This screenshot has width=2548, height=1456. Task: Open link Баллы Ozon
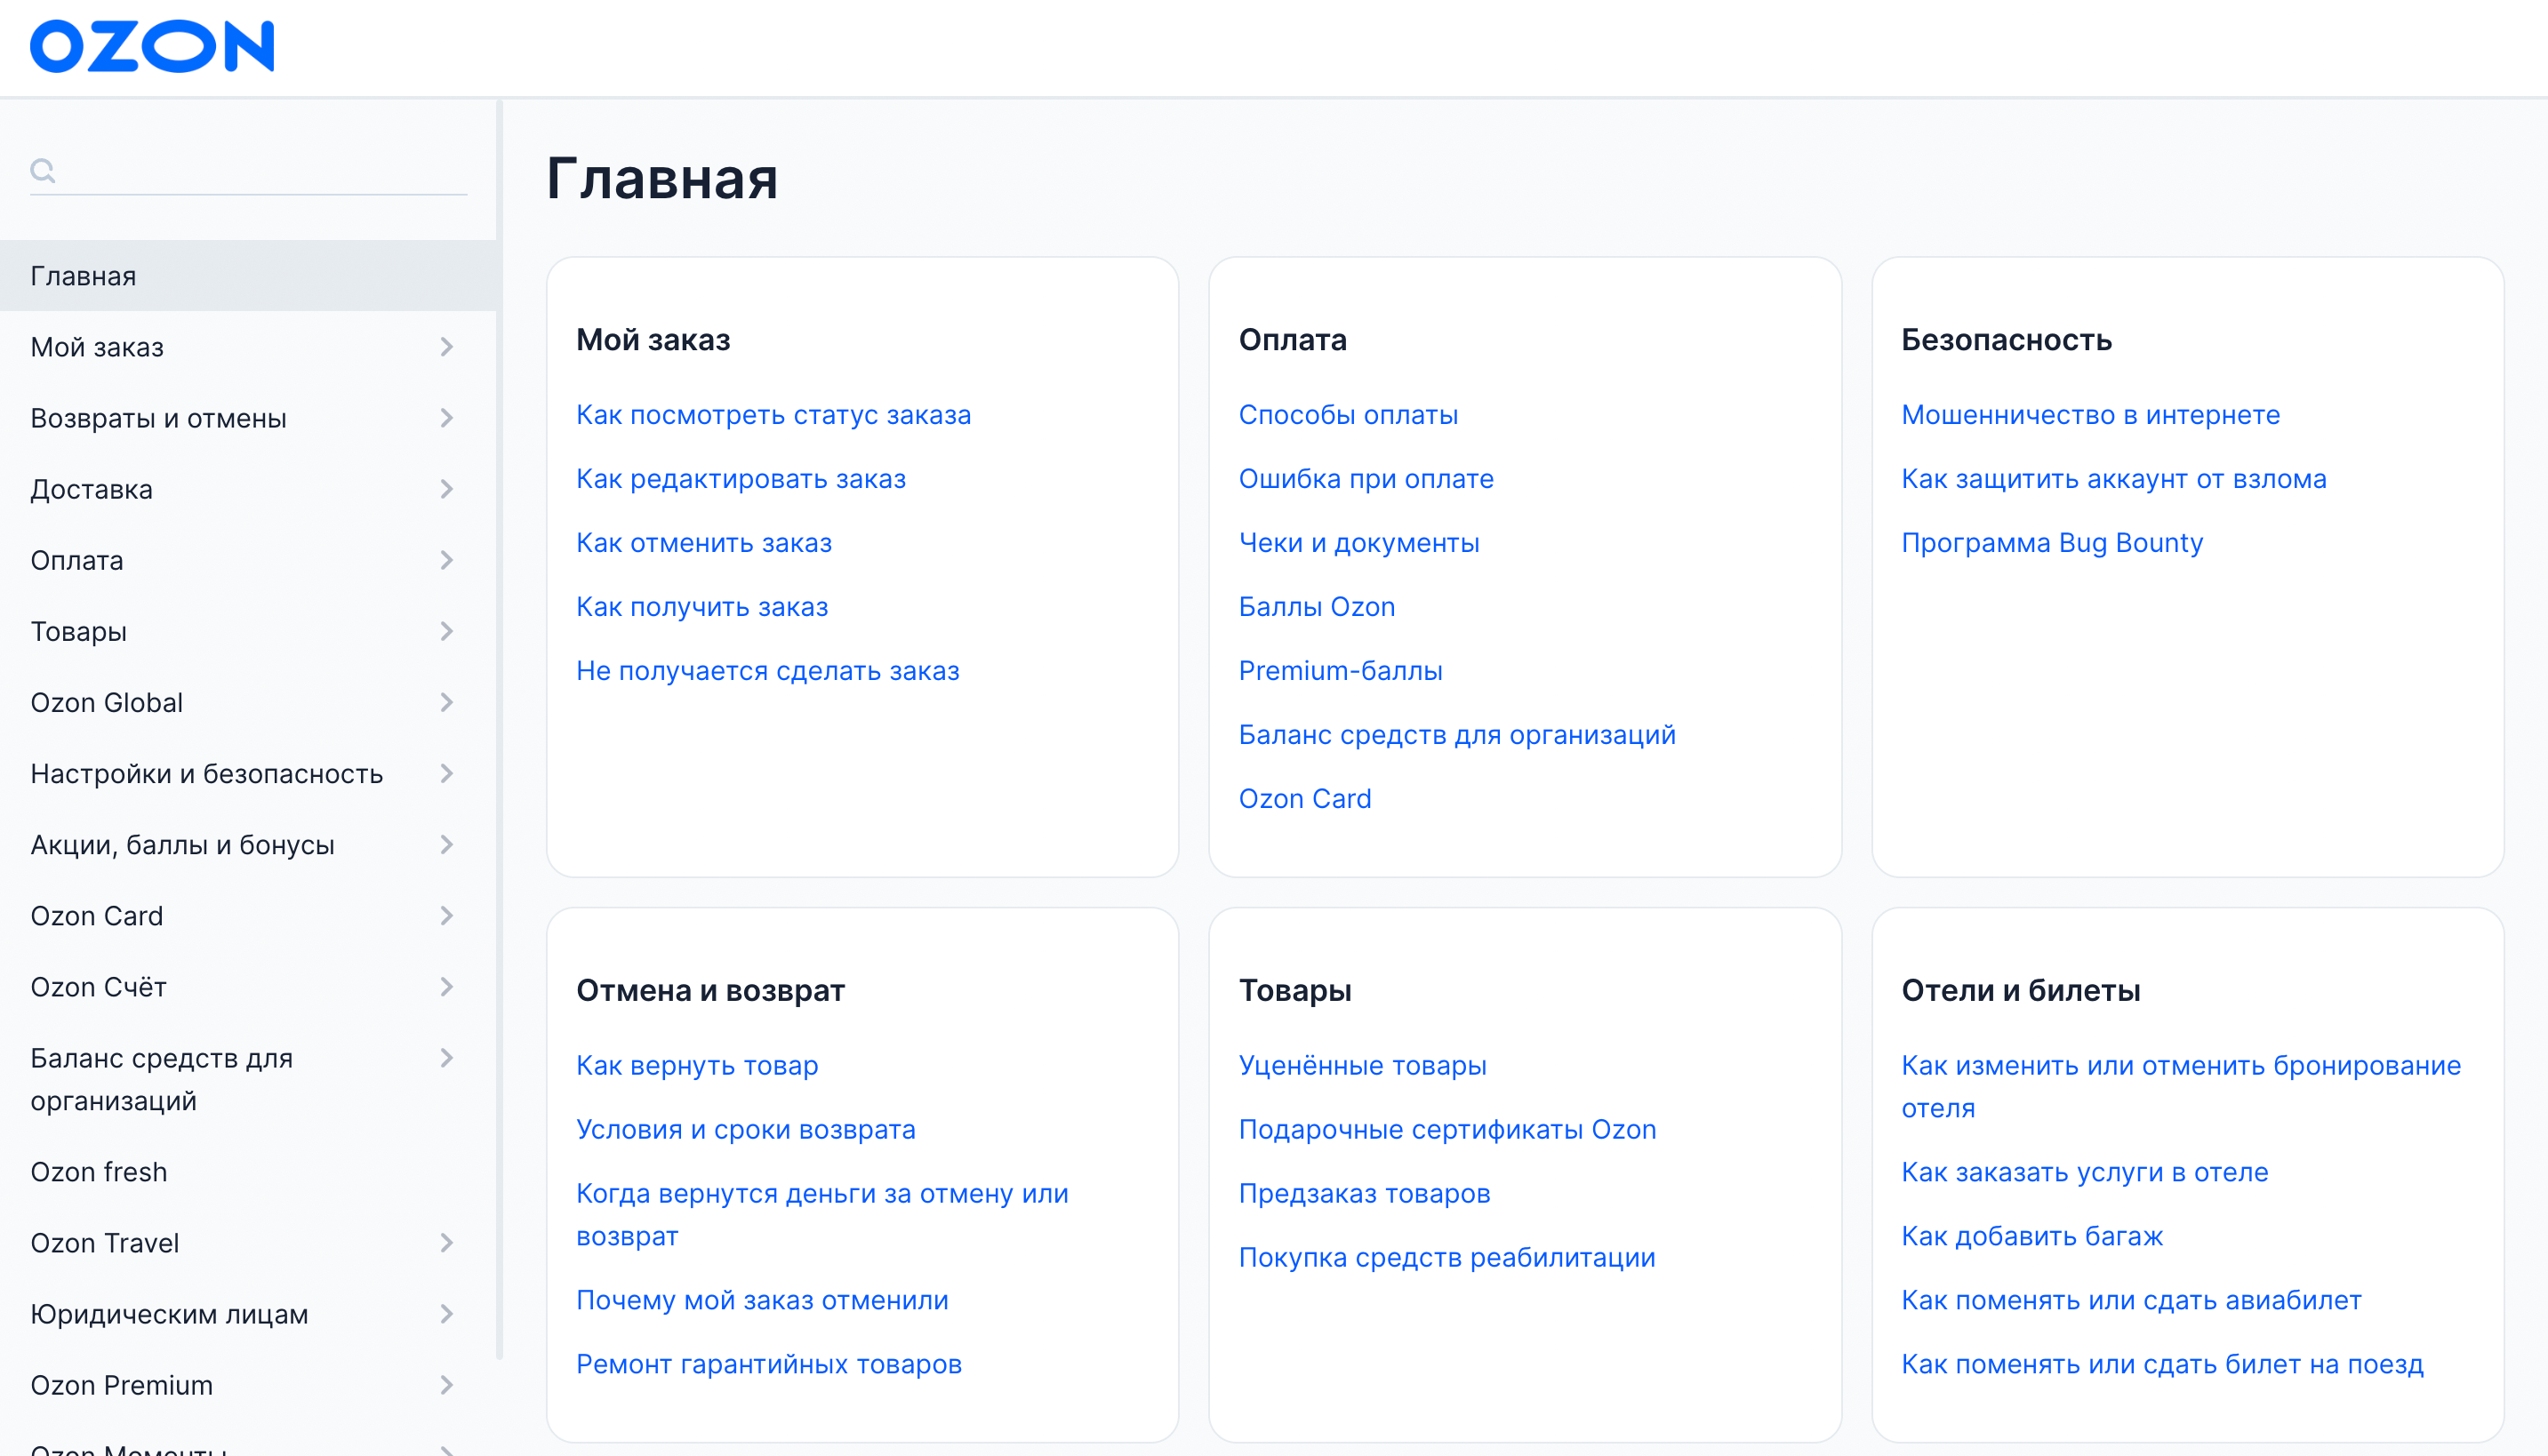tap(1317, 607)
